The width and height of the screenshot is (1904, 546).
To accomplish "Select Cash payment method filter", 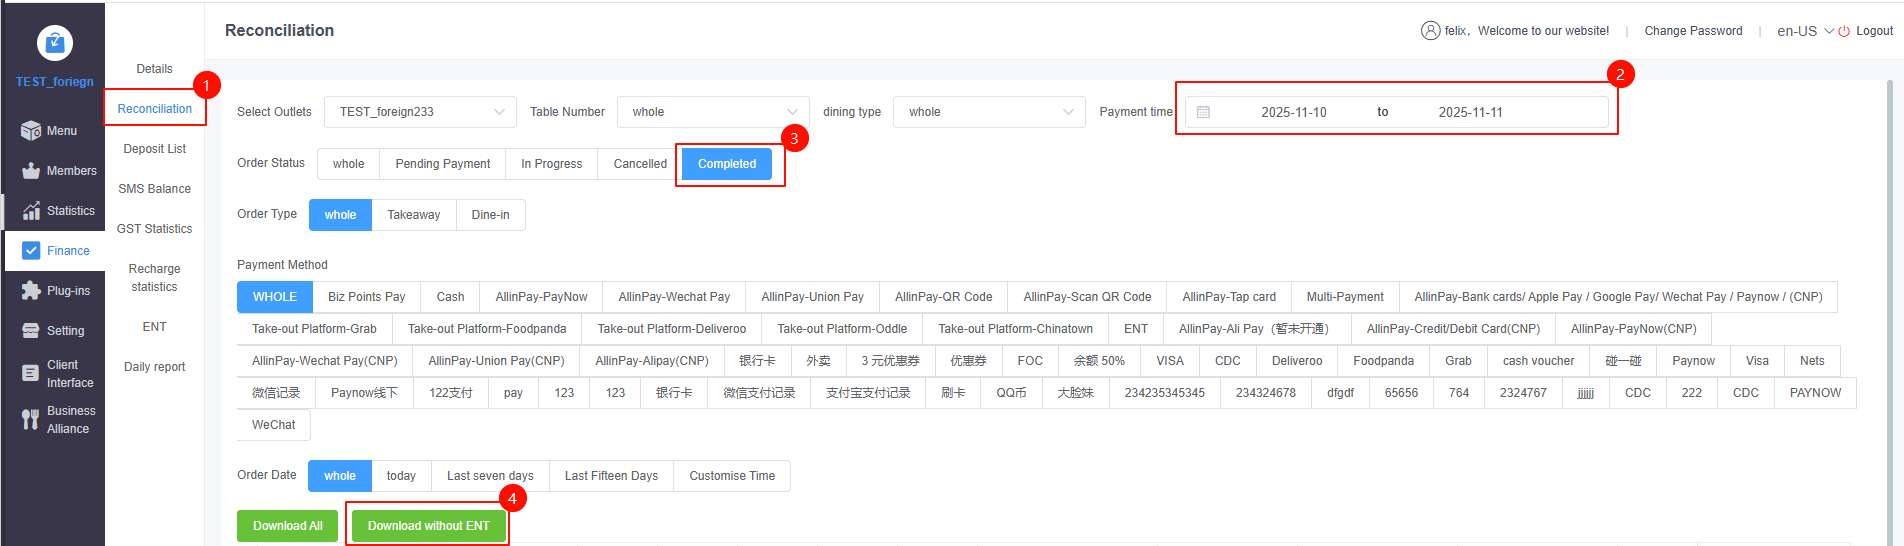I will pos(450,297).
